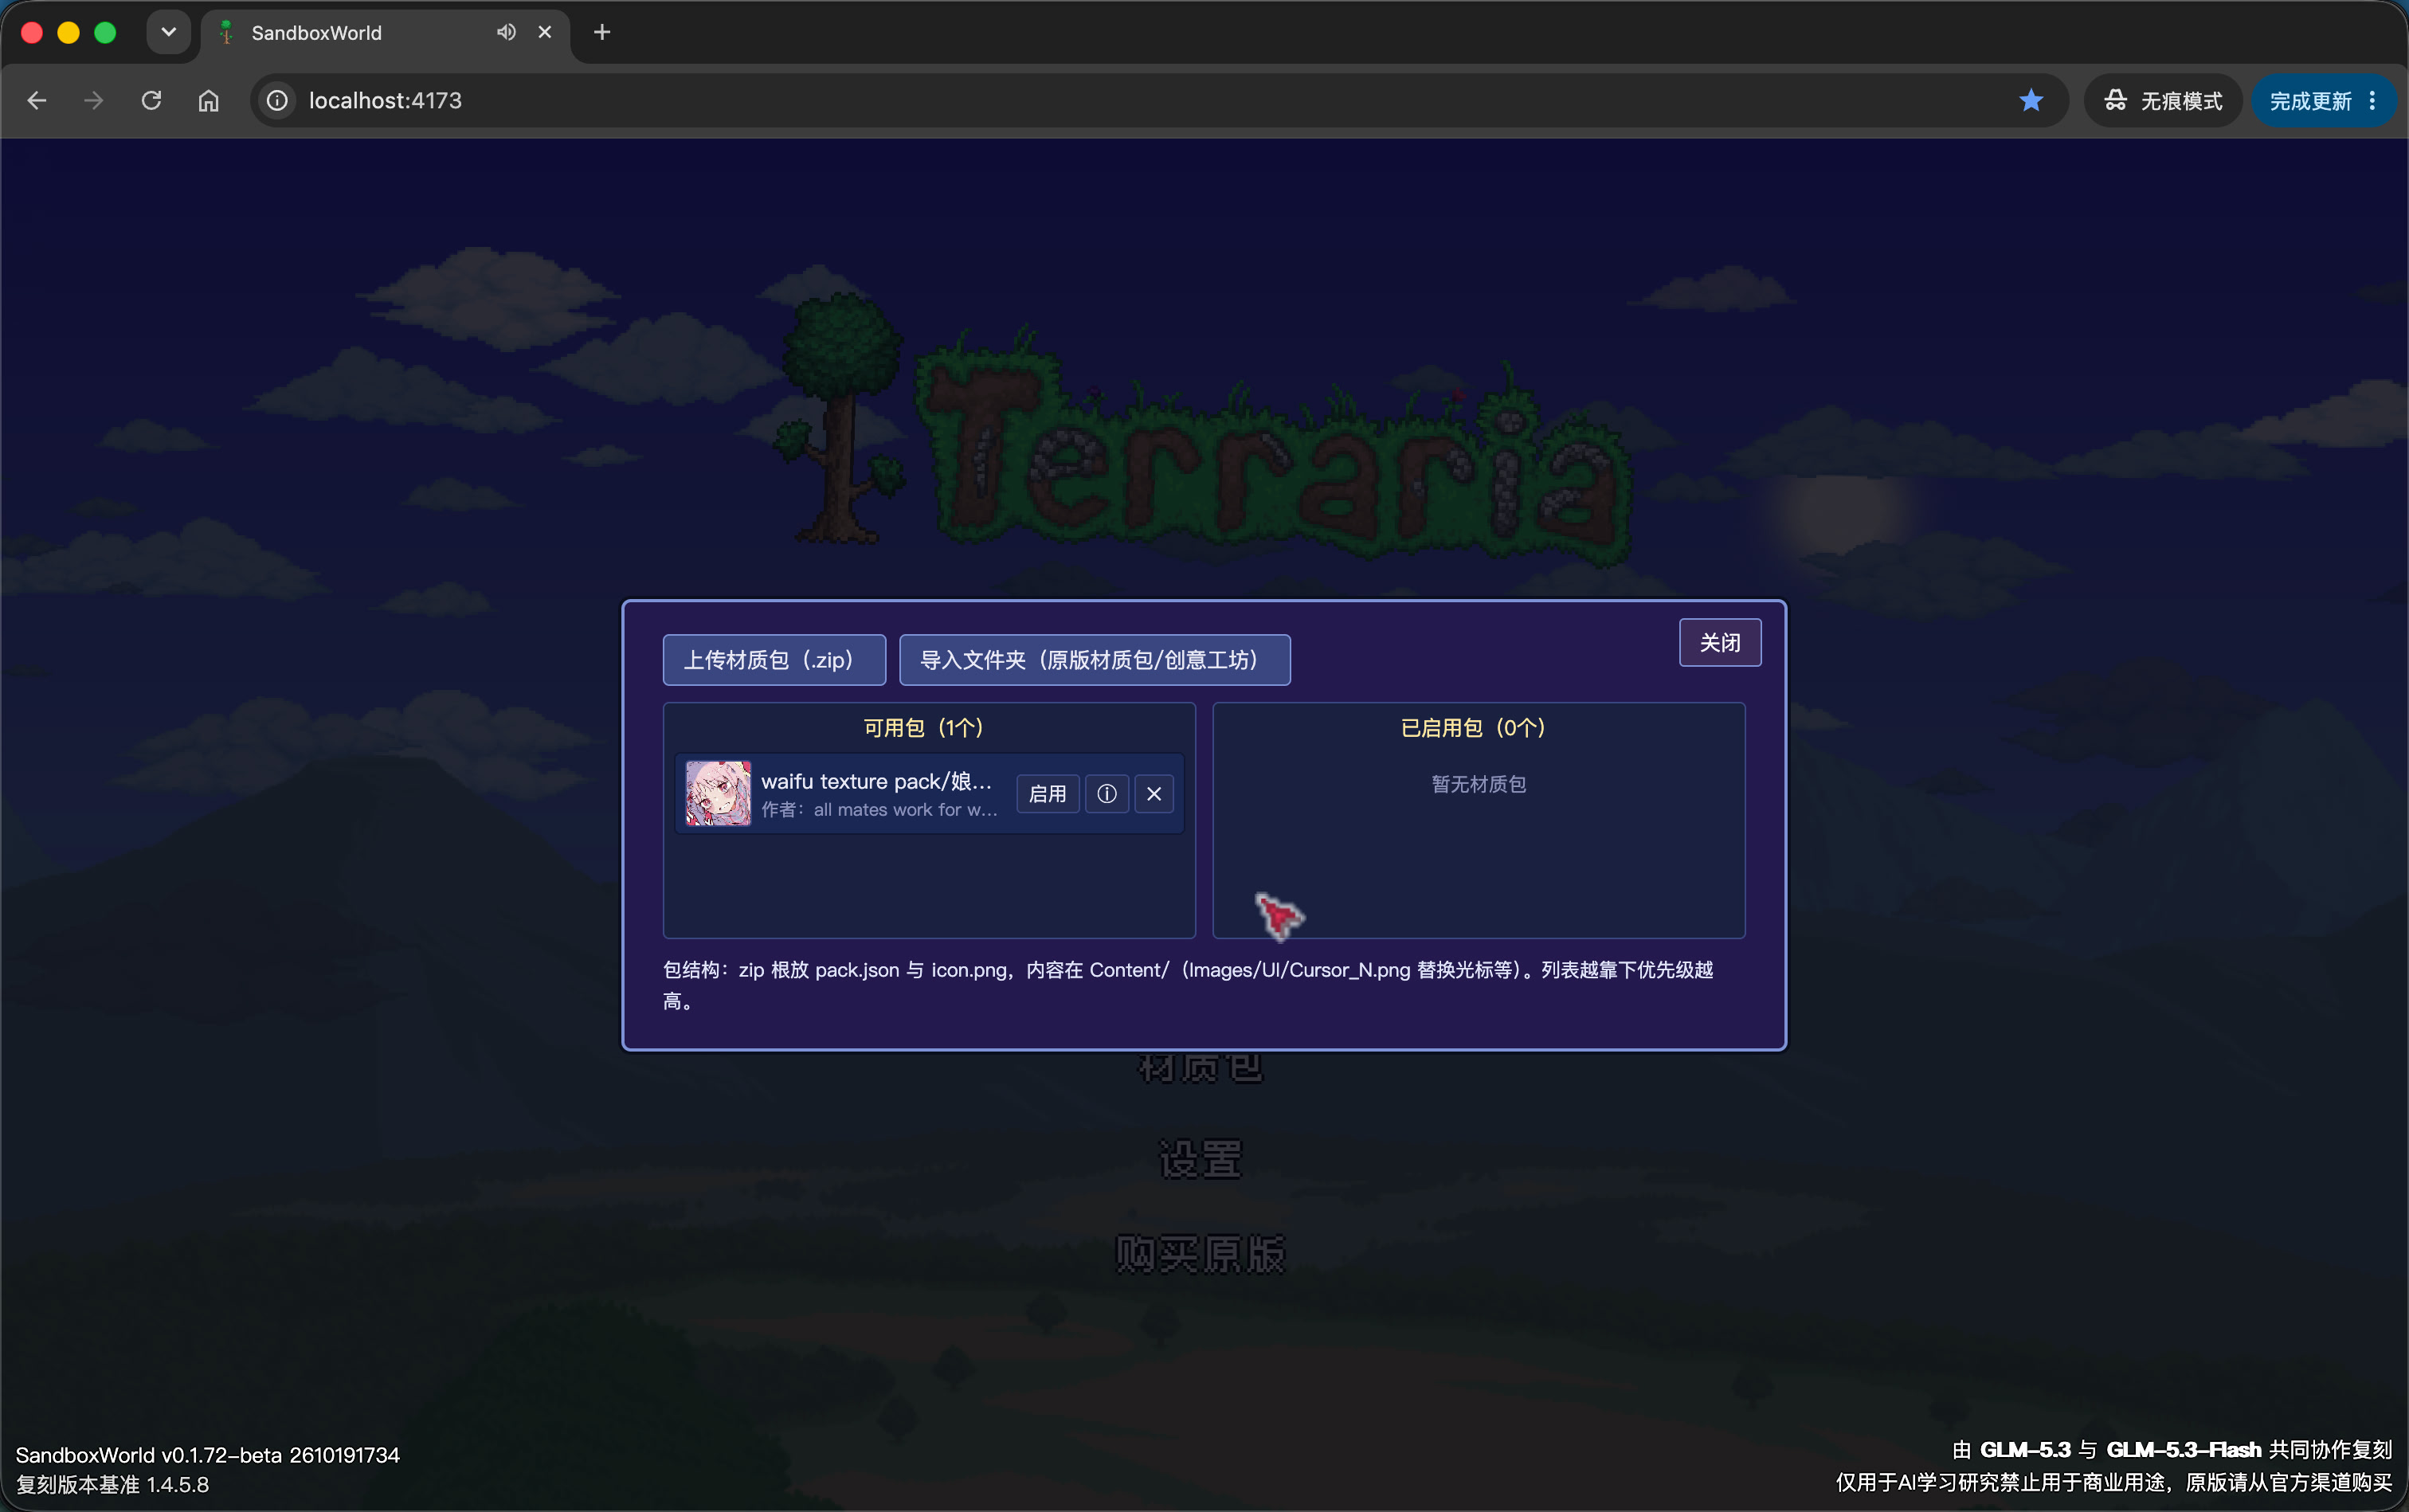Image resolution: width=2409 pixels, height=1512 pixels.
Task: Remove waifu texture pack with X icon
Action: 1154,794
